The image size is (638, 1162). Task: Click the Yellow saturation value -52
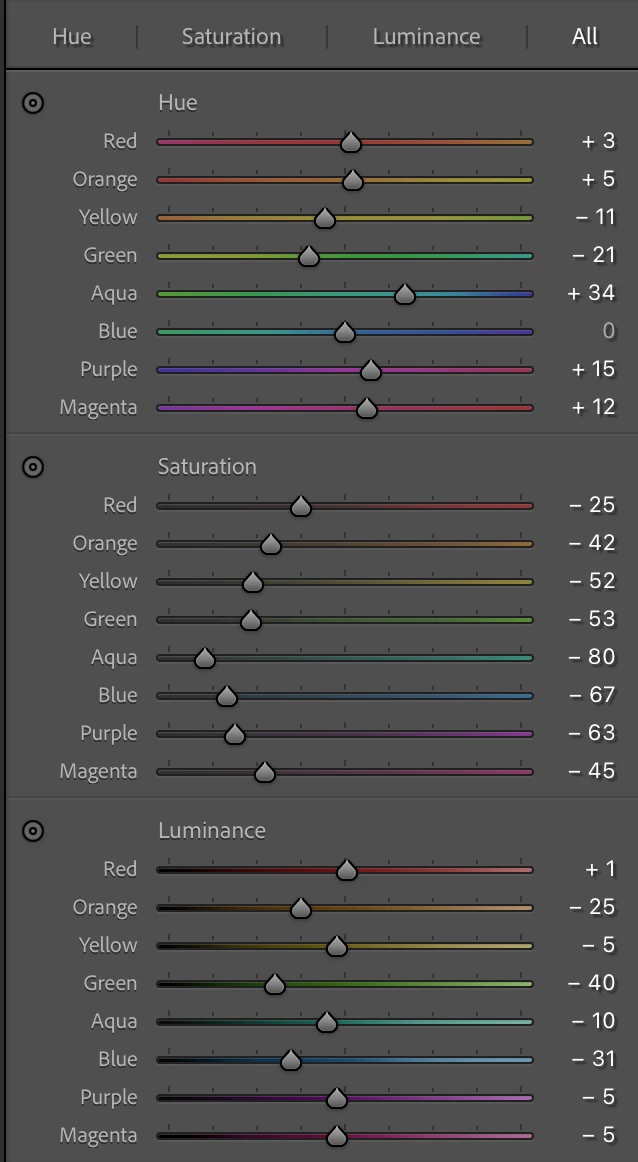(x=592, y=581)
